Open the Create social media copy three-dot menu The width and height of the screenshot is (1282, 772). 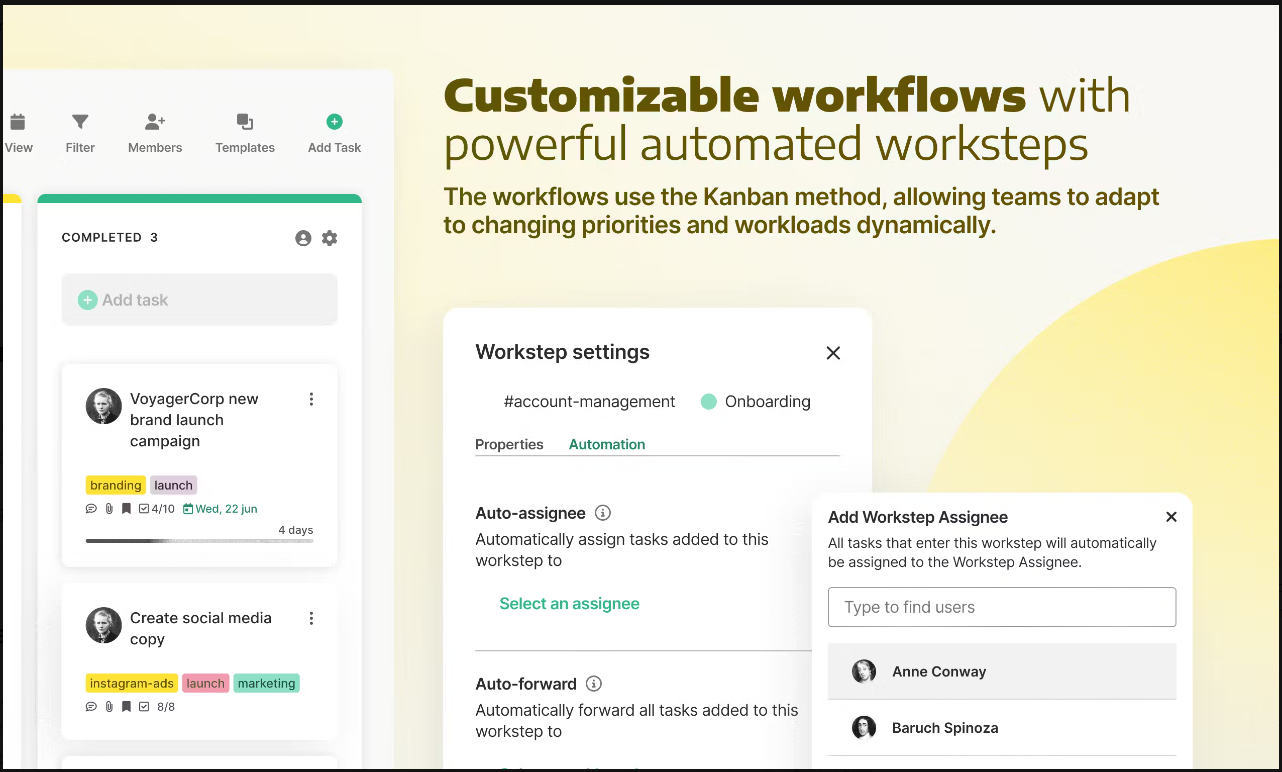pos(311,618)
